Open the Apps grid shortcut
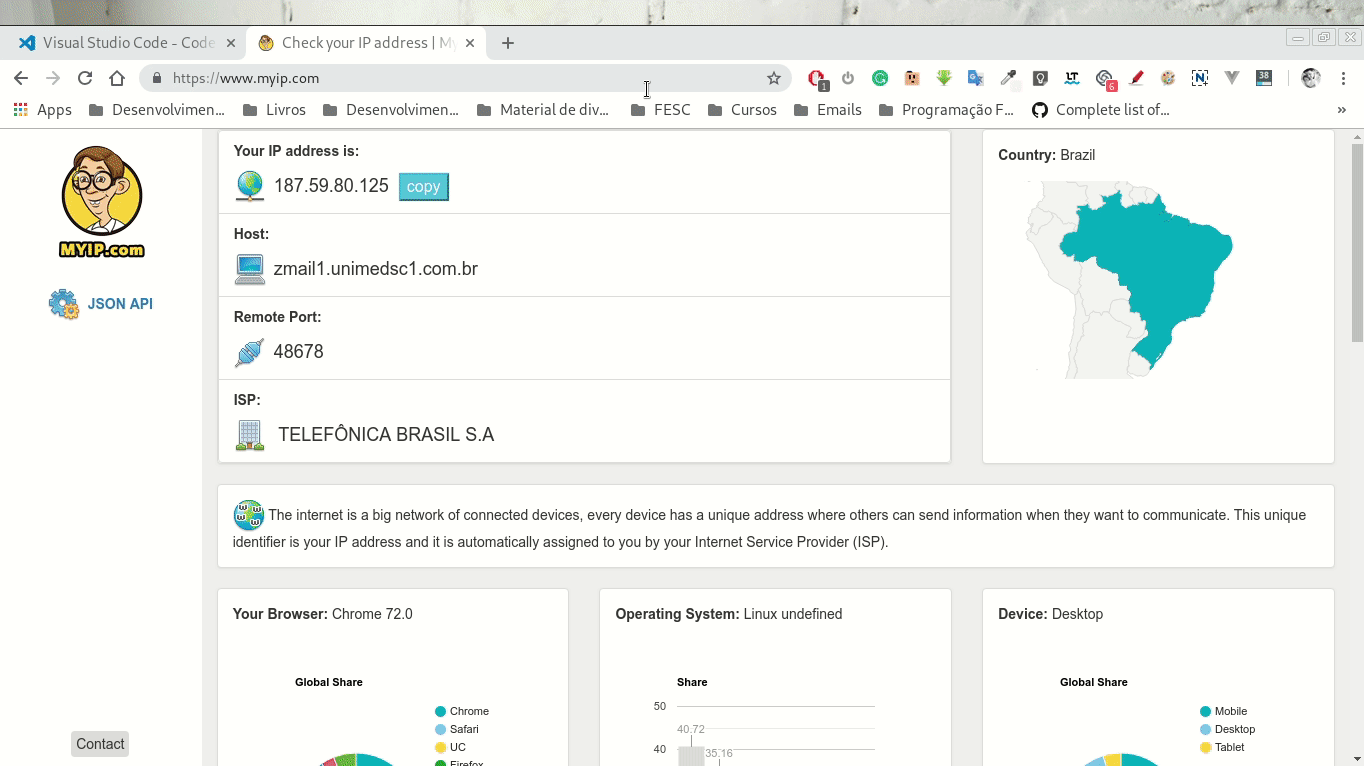Screen dimensions: 1364x766 [43, 110]
